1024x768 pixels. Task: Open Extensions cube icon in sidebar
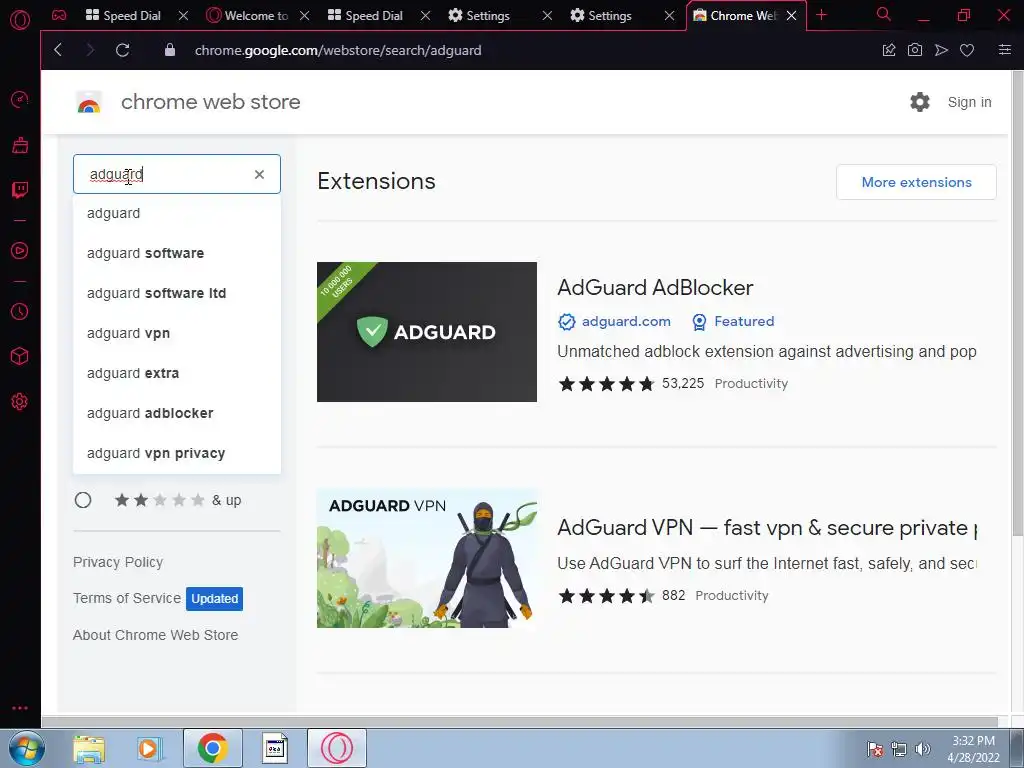[20, 356]
